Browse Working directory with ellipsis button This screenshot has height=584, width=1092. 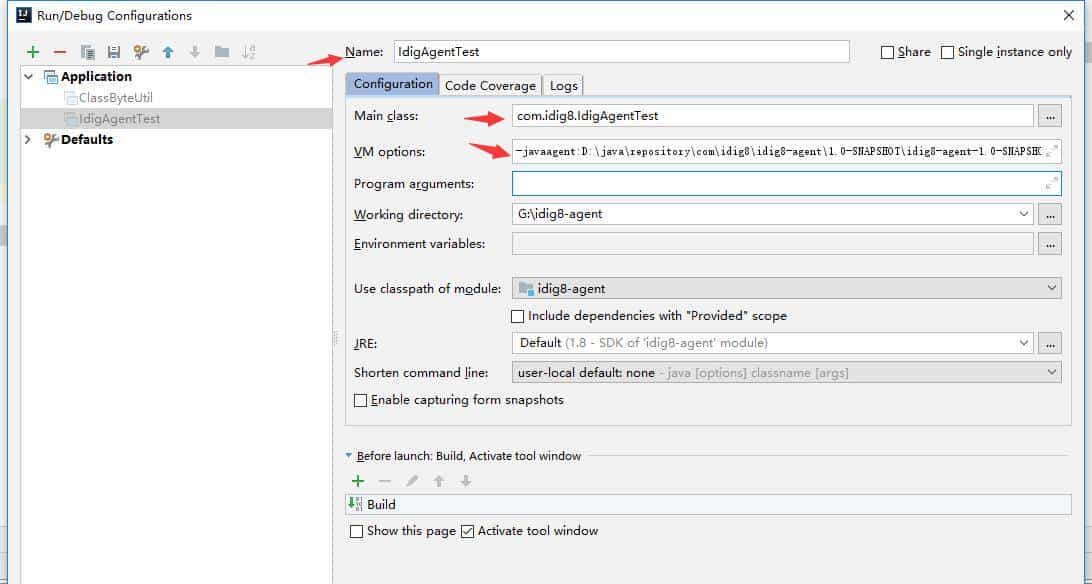coord(1050,214)
